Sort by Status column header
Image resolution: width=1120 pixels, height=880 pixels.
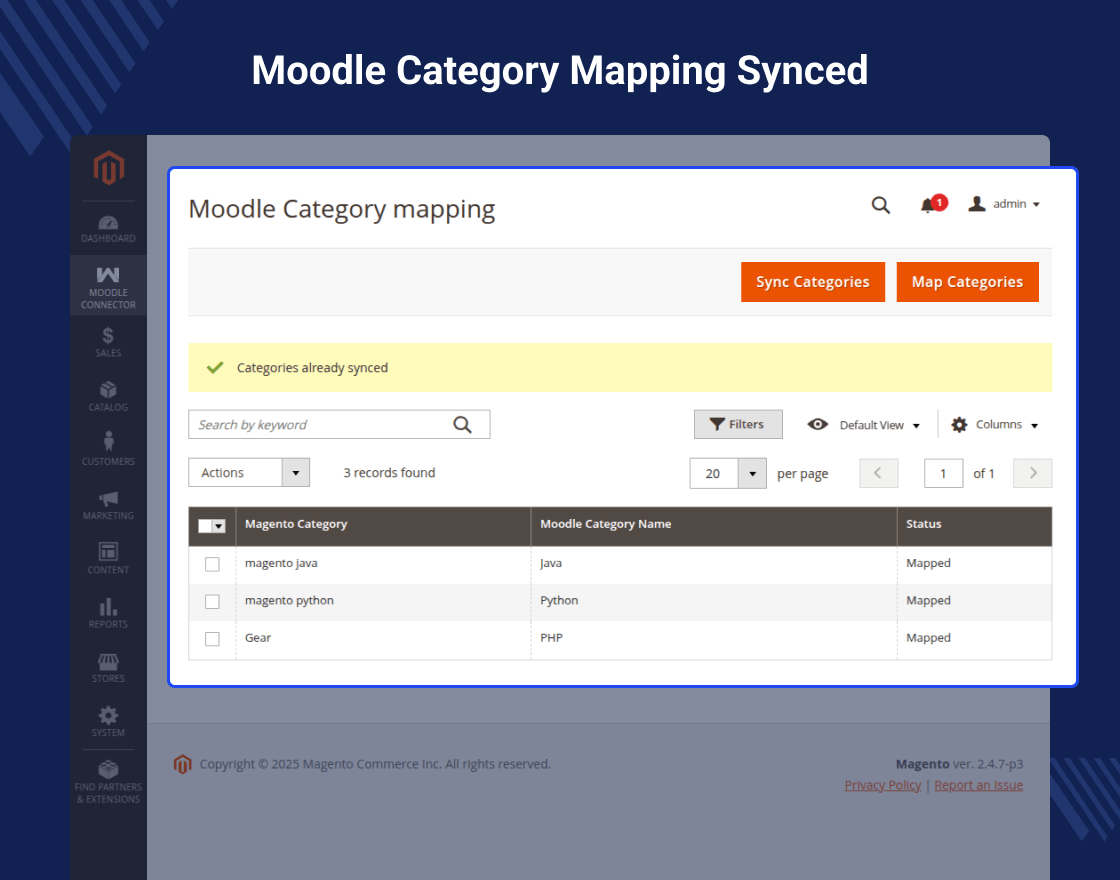coord(974,526)
